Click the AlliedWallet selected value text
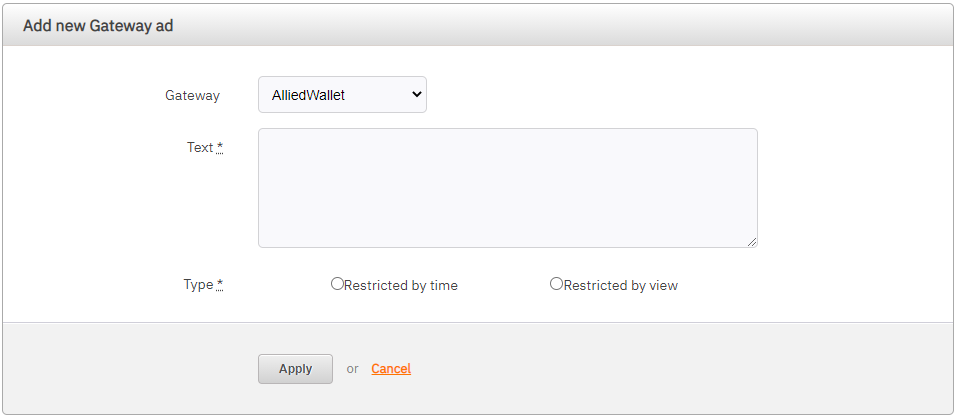958x420 pixels. coord(309,95)
